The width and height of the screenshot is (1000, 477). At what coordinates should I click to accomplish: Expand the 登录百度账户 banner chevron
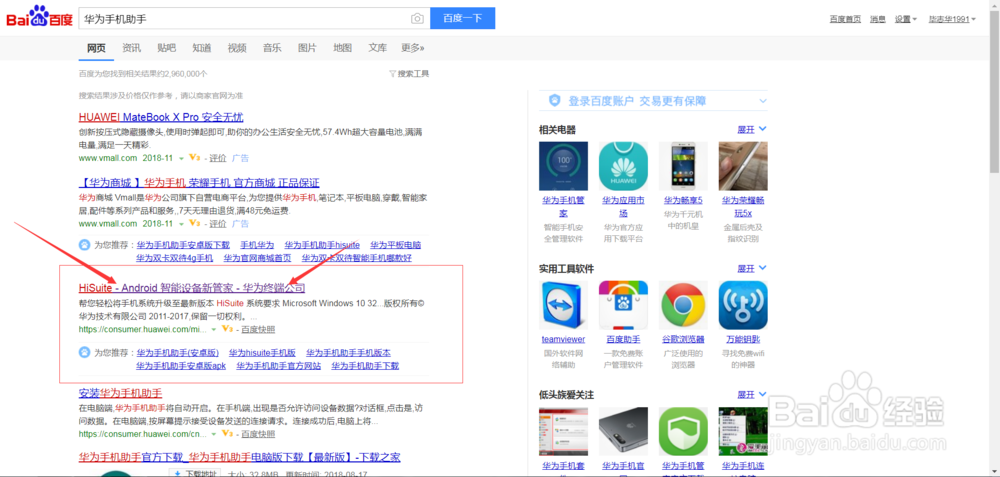coord(763,101)
